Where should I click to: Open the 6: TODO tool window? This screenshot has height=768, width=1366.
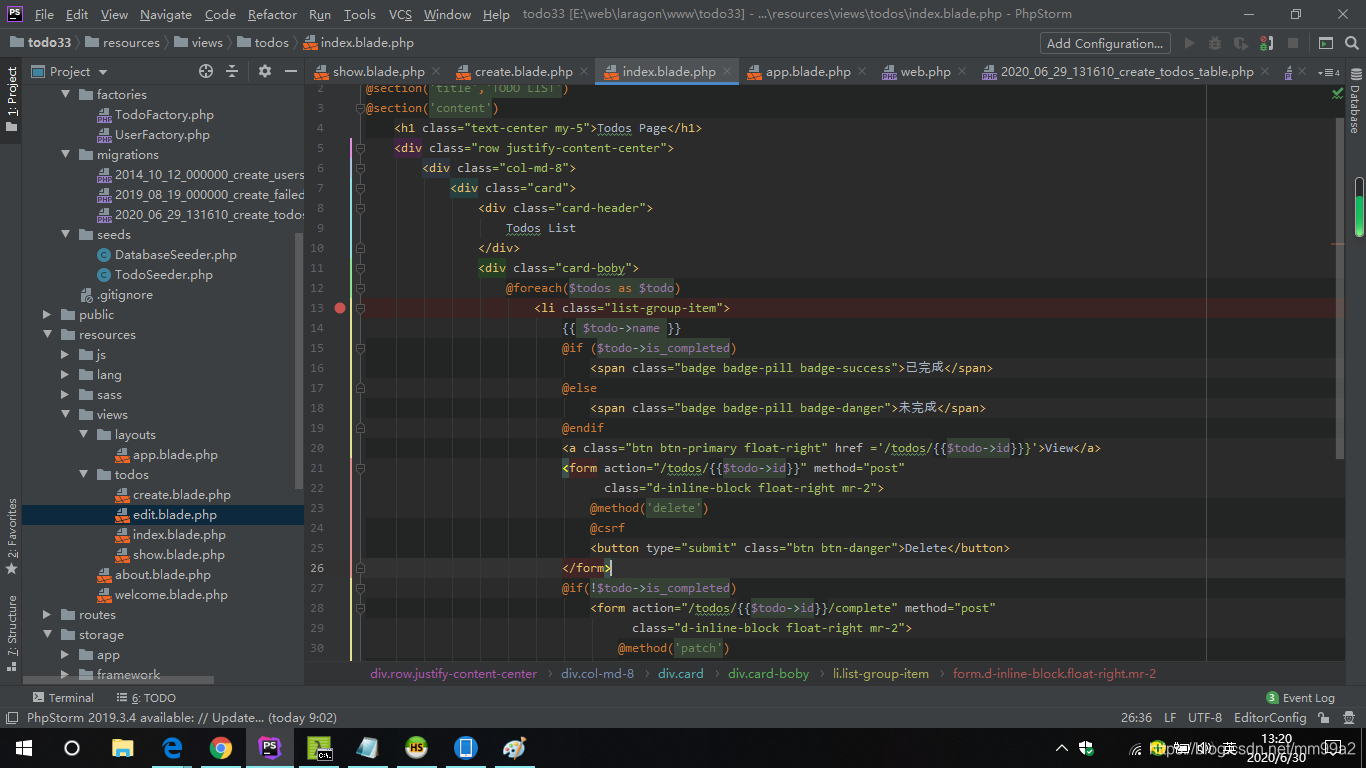pos(145,698)
